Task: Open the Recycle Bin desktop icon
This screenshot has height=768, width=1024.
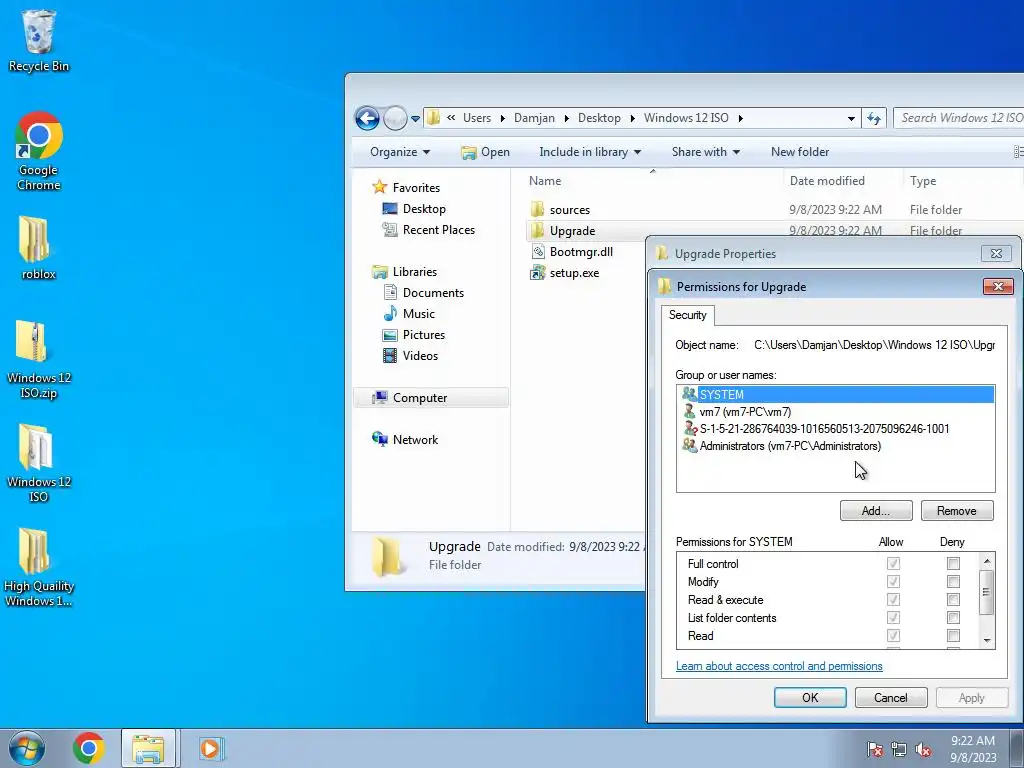Action: [x=38, y=40]
